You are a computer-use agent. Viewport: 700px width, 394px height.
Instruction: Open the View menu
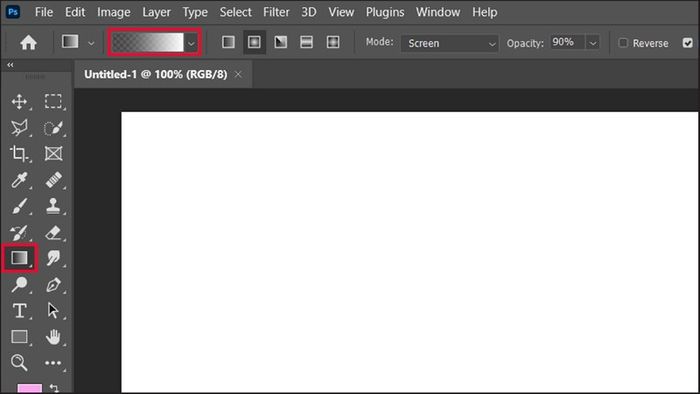tap(342, 12)
